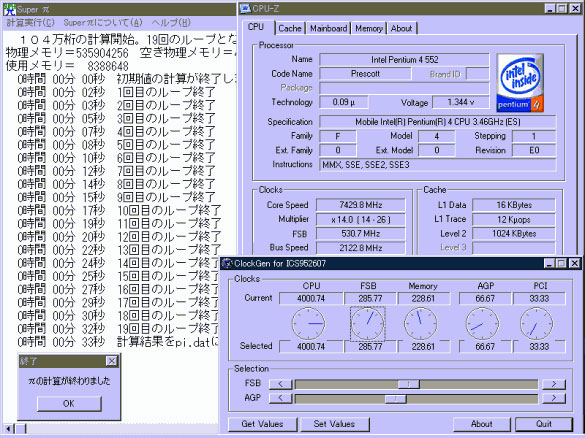Click the Voltage value 1.344 v
This screenshot has height=438, width=585.
(461, 102)
